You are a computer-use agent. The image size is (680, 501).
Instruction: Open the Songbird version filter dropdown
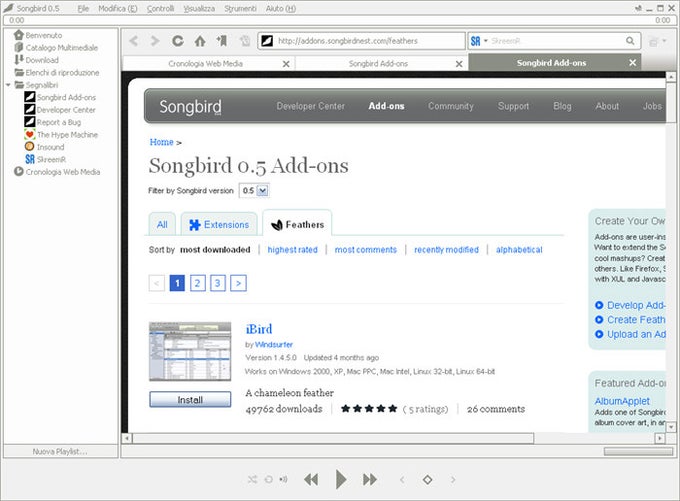point(254,190)
